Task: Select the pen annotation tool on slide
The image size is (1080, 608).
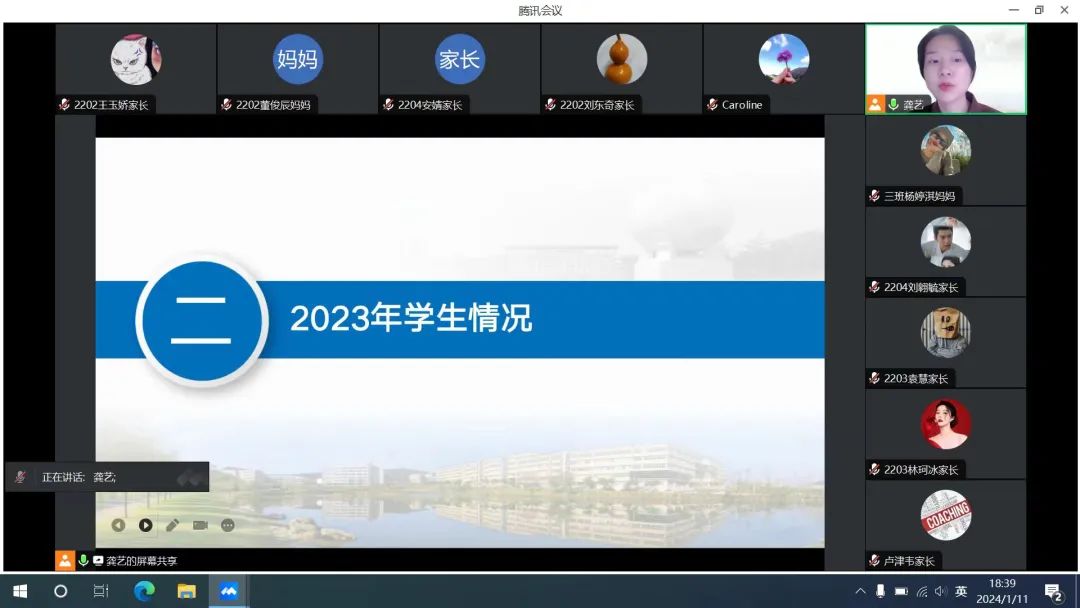Action: pos(172,525)
